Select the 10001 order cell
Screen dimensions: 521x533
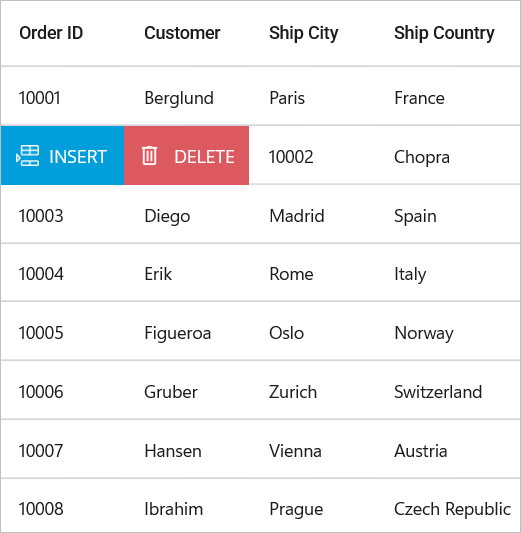click(63, 97)
